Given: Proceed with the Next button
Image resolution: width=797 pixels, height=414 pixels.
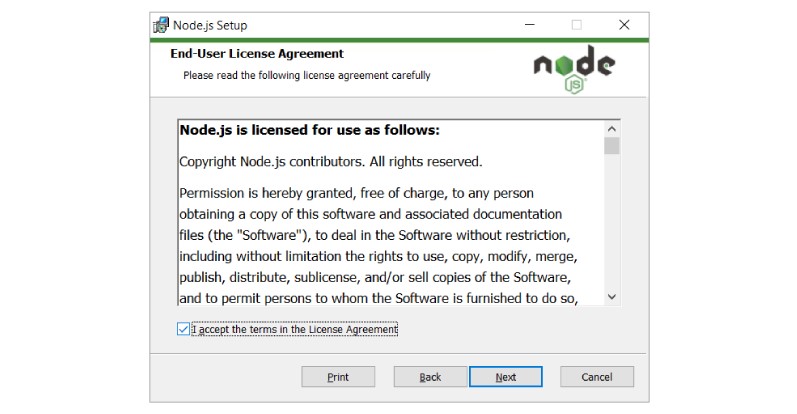Looking at the screenshot, I should tap(506, 377).
